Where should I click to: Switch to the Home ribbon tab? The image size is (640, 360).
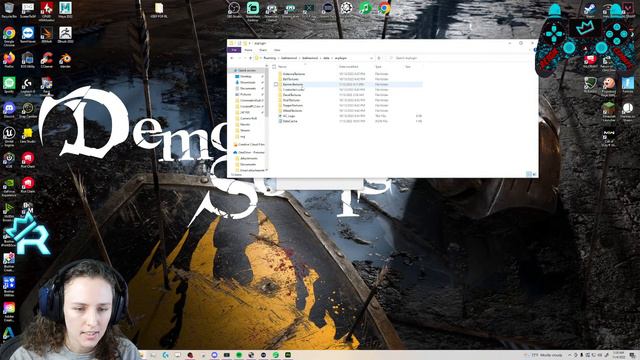(249, 50)
